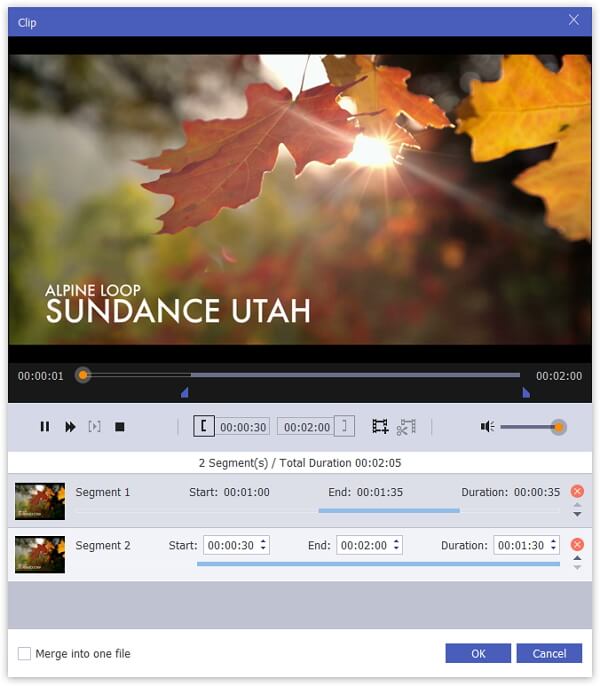Click the toolbar start time field 00:00:30
The width and height of the screenshot is (600, 686).
pos(243,427)
